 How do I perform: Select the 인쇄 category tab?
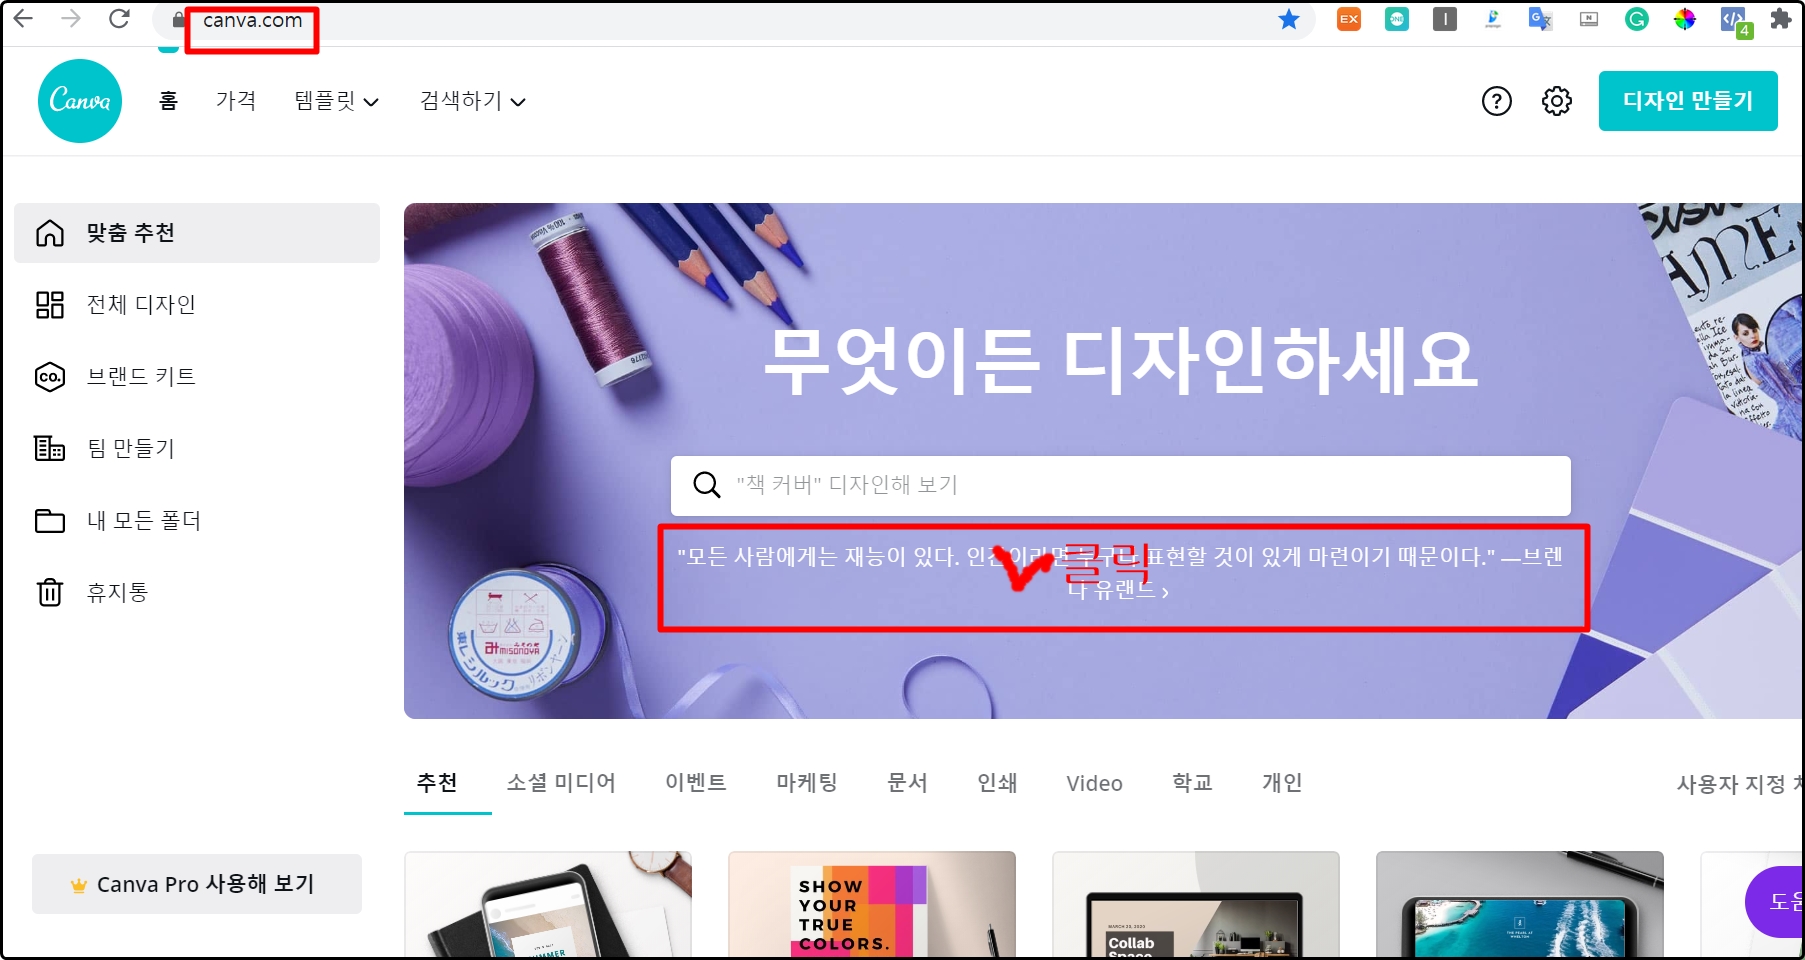click(x=997, y=783)
